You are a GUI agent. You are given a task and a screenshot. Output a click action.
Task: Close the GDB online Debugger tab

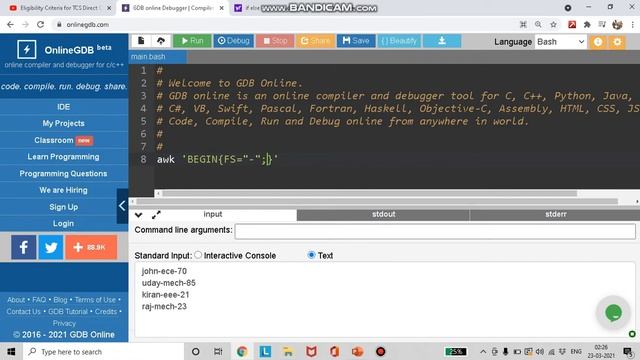[222, 8]
